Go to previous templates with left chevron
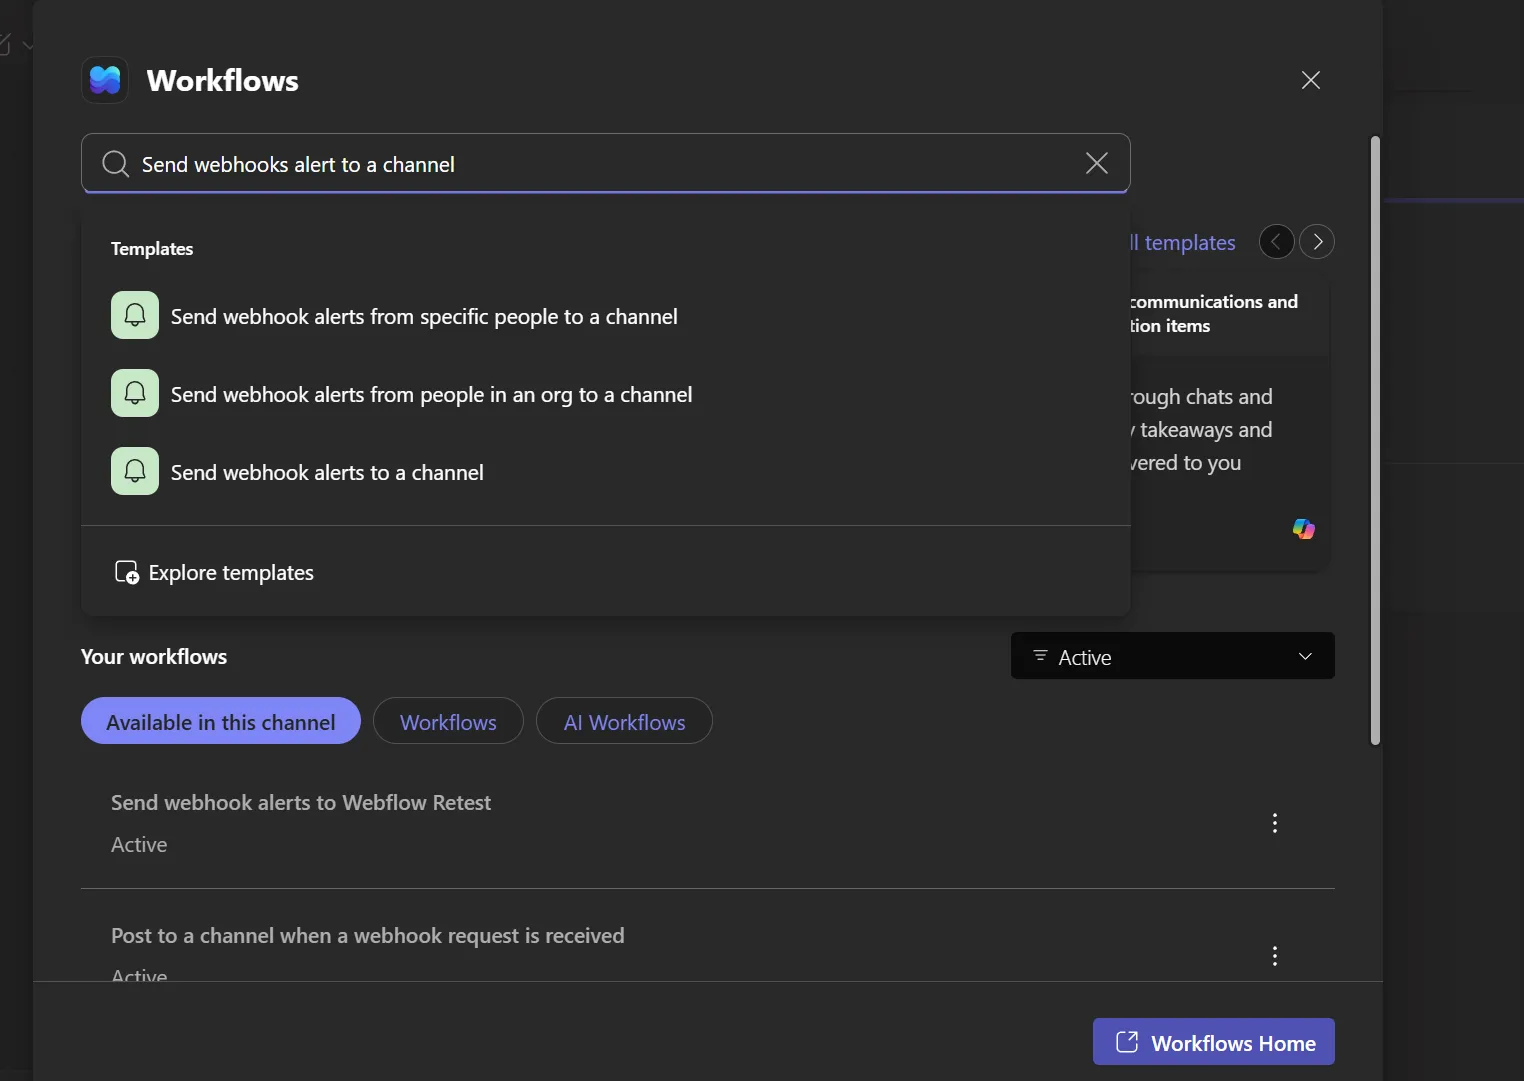Screen dimensions: 1524x1081 point(1277,242)
